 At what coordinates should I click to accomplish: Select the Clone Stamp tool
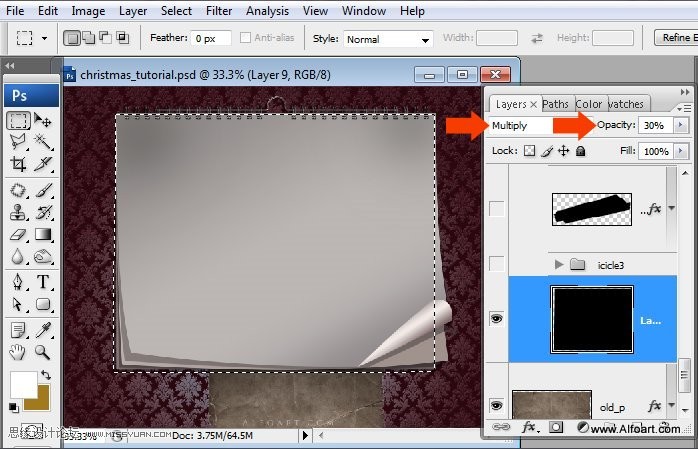click(x=18, y=213)
